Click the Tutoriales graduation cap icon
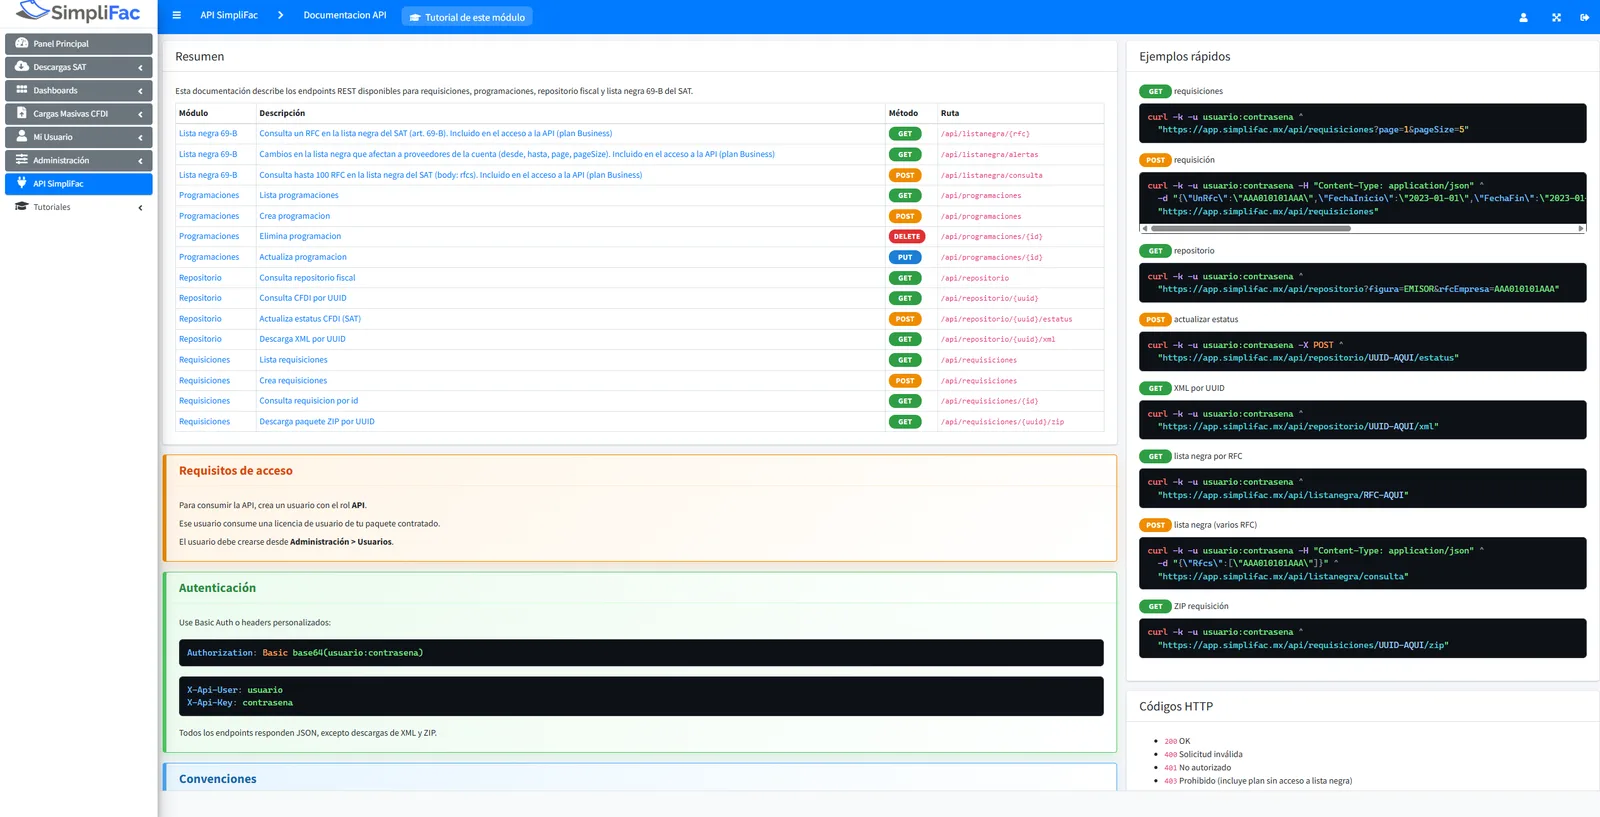1600x817 pixels. pos(22,207)
